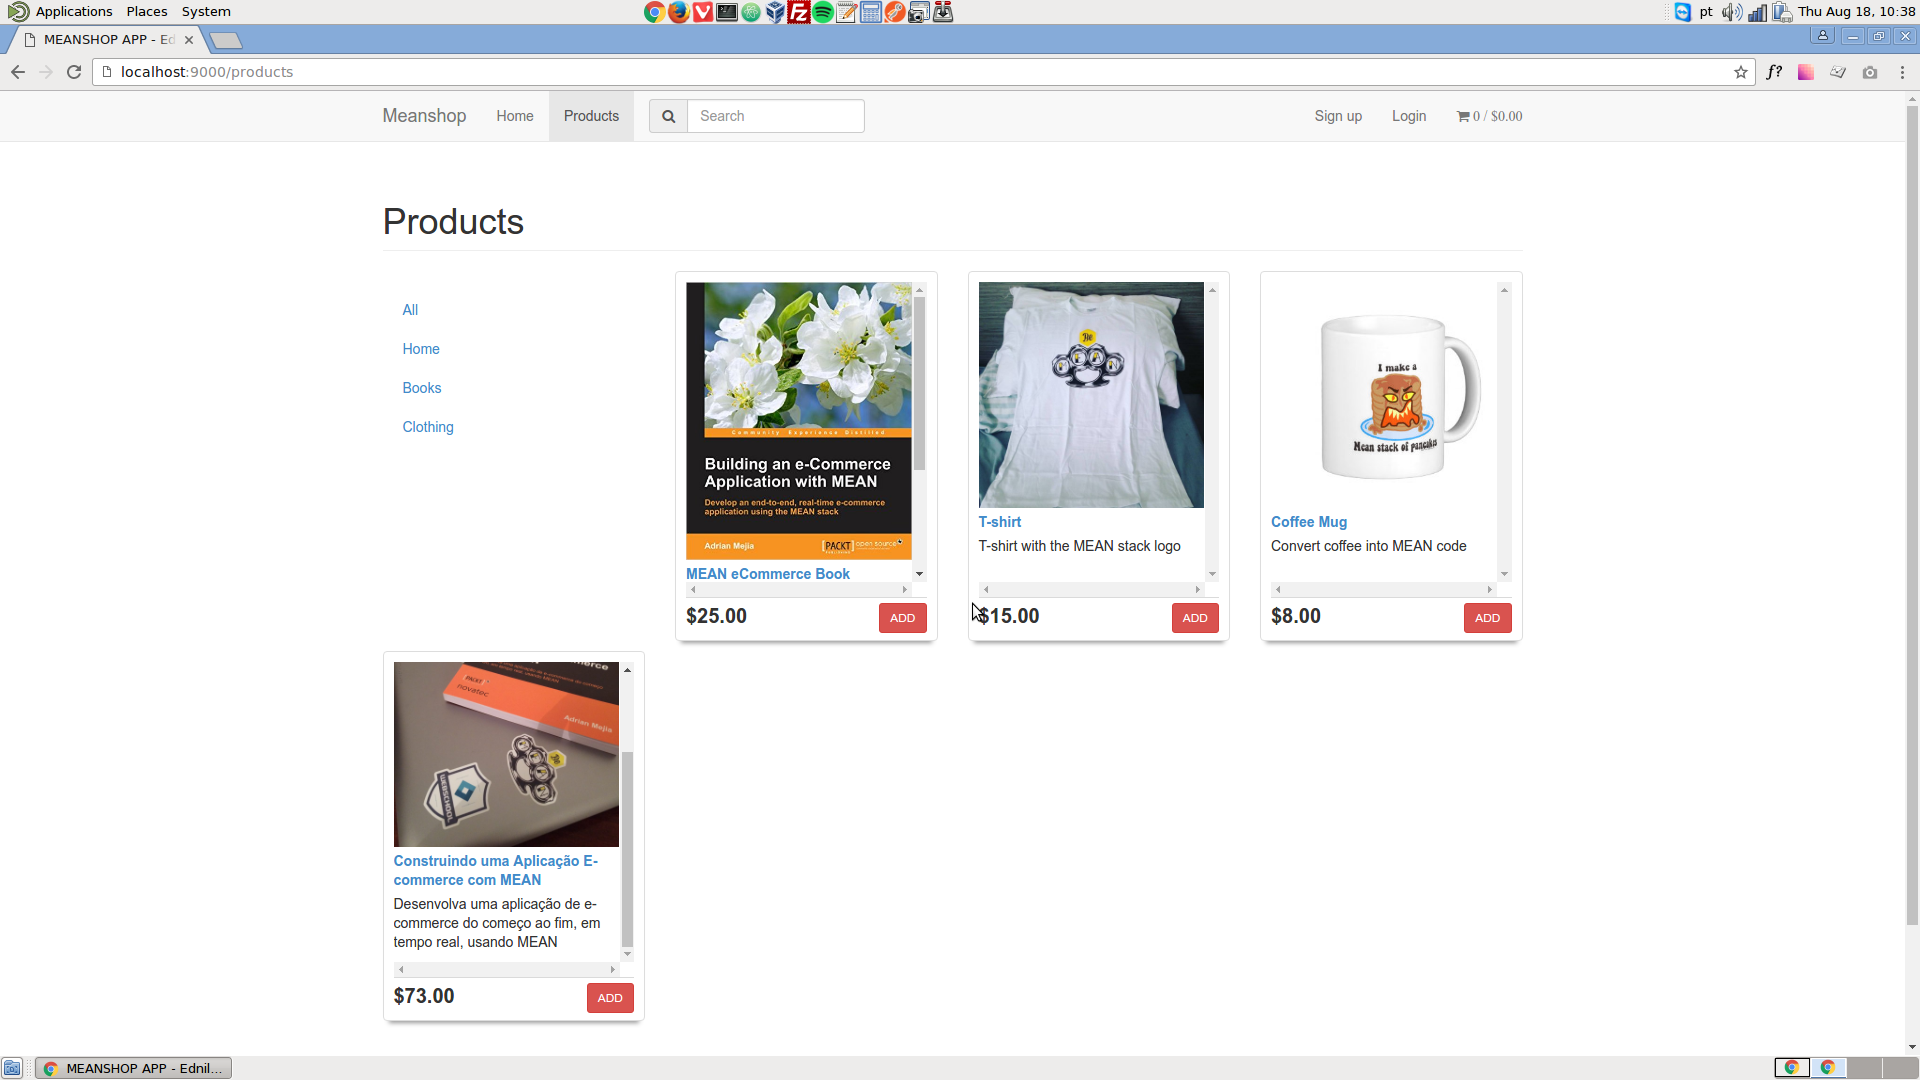This screenshot has height=1080, width=1920.
Task: Open the screenshot tool launcher
Action: (919, 12)
